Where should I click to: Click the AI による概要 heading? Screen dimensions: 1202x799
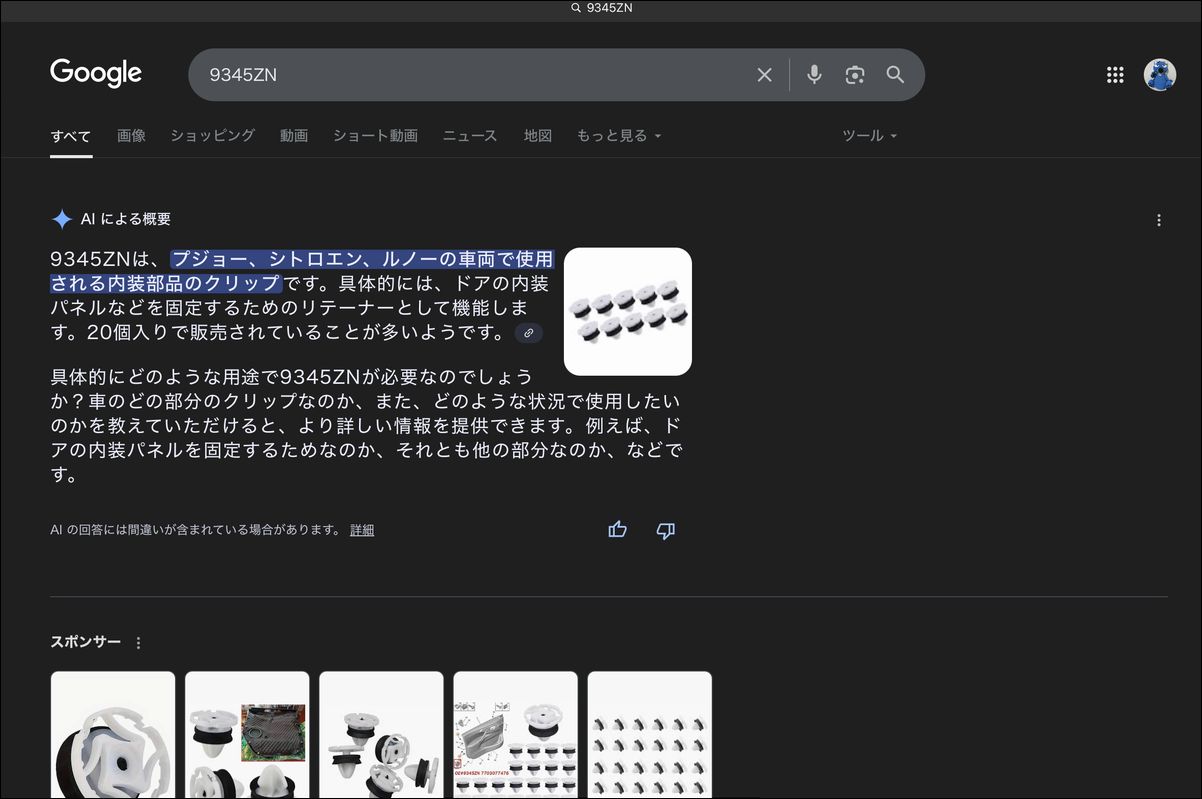point(126,219)
